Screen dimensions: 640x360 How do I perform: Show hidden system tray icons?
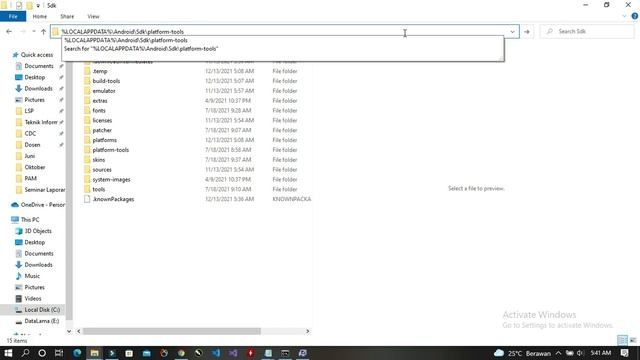click(x=558, y=353)
